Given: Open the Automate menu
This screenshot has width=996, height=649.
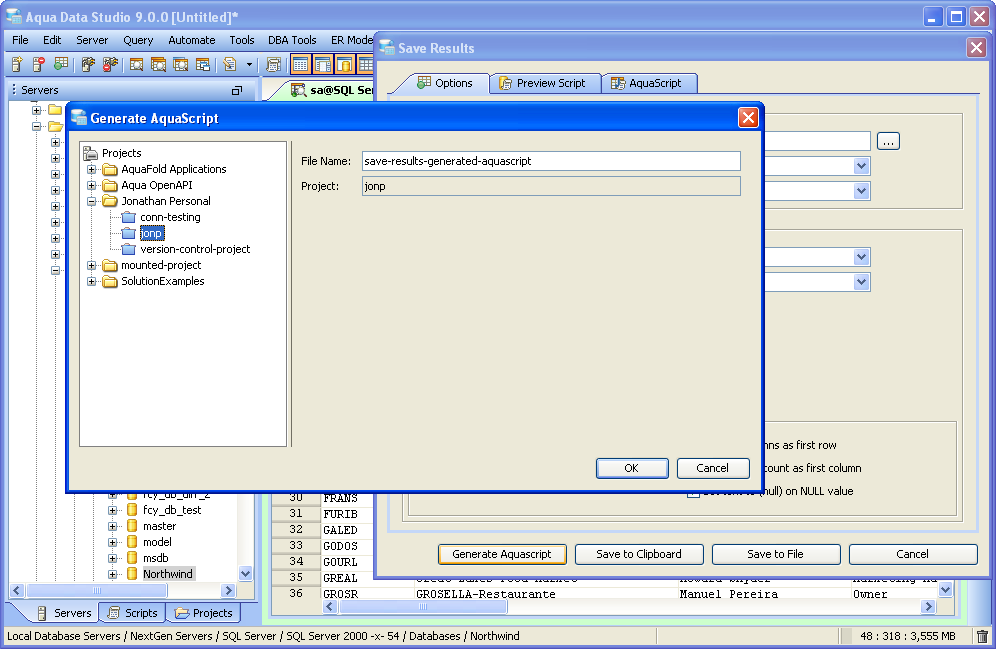Looking at the screenshot, I should coord(192,40).
